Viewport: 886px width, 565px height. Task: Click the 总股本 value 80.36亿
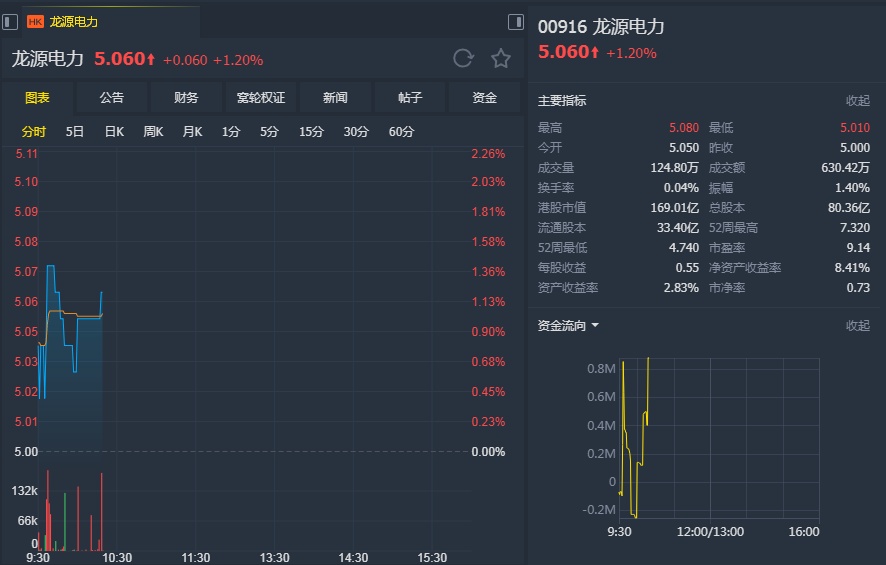click(849, 207)
